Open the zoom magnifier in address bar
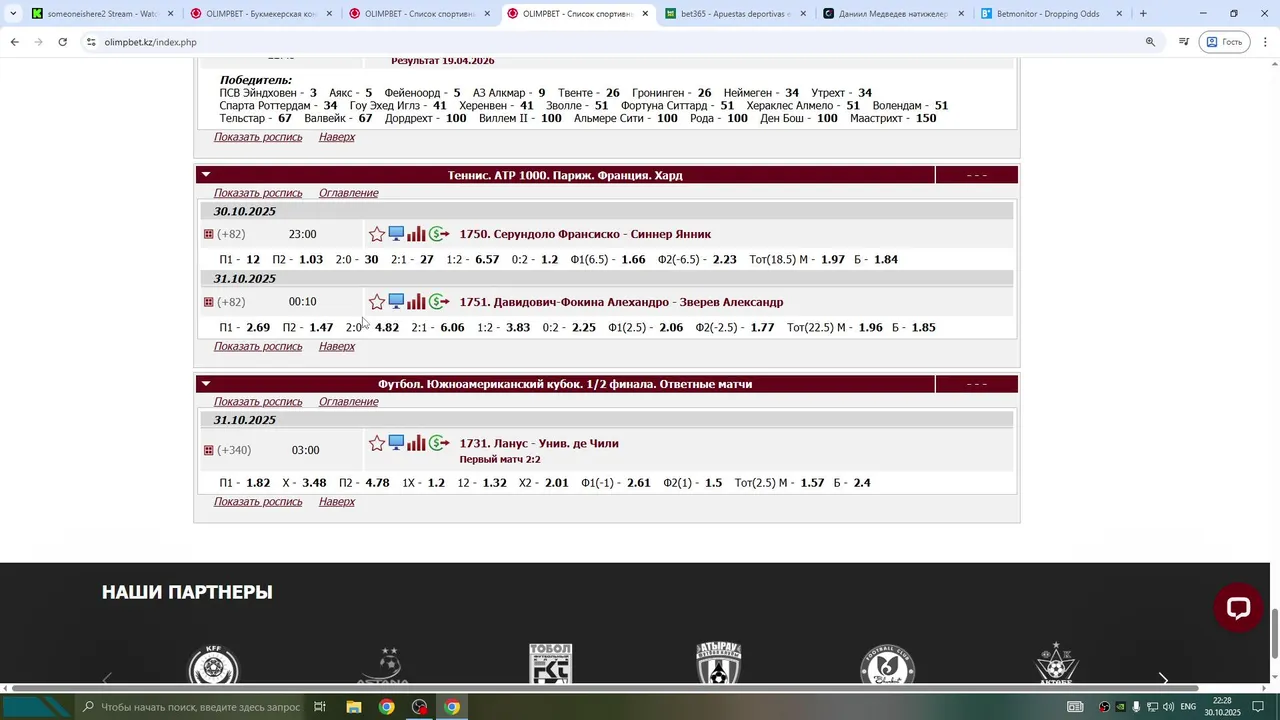The image size is (1280, 720). pyautogui.click(x=1150, y=42)
